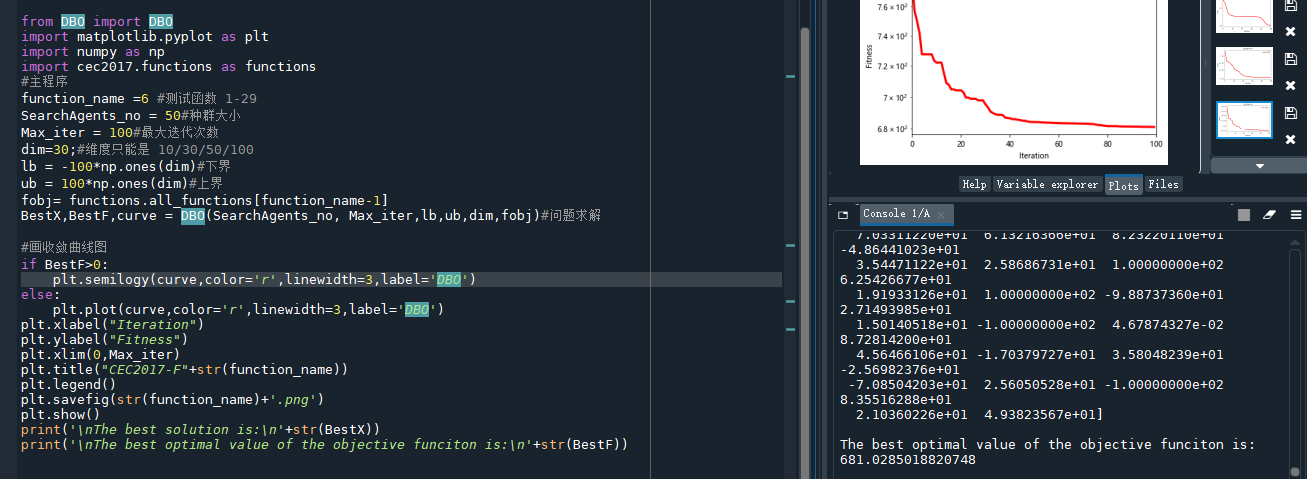Switch to the Files tab
The height and width of the screenshot is (479, 1307).
1163,184
